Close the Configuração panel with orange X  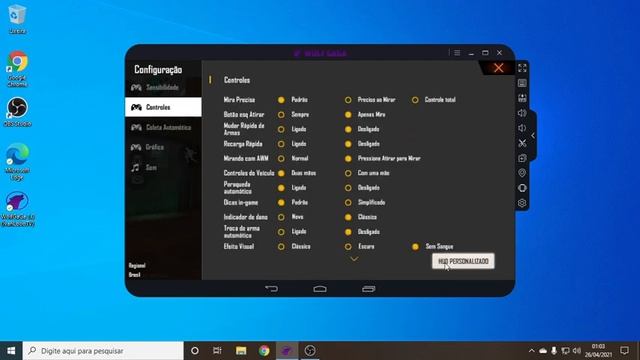[x=498, y=68]
